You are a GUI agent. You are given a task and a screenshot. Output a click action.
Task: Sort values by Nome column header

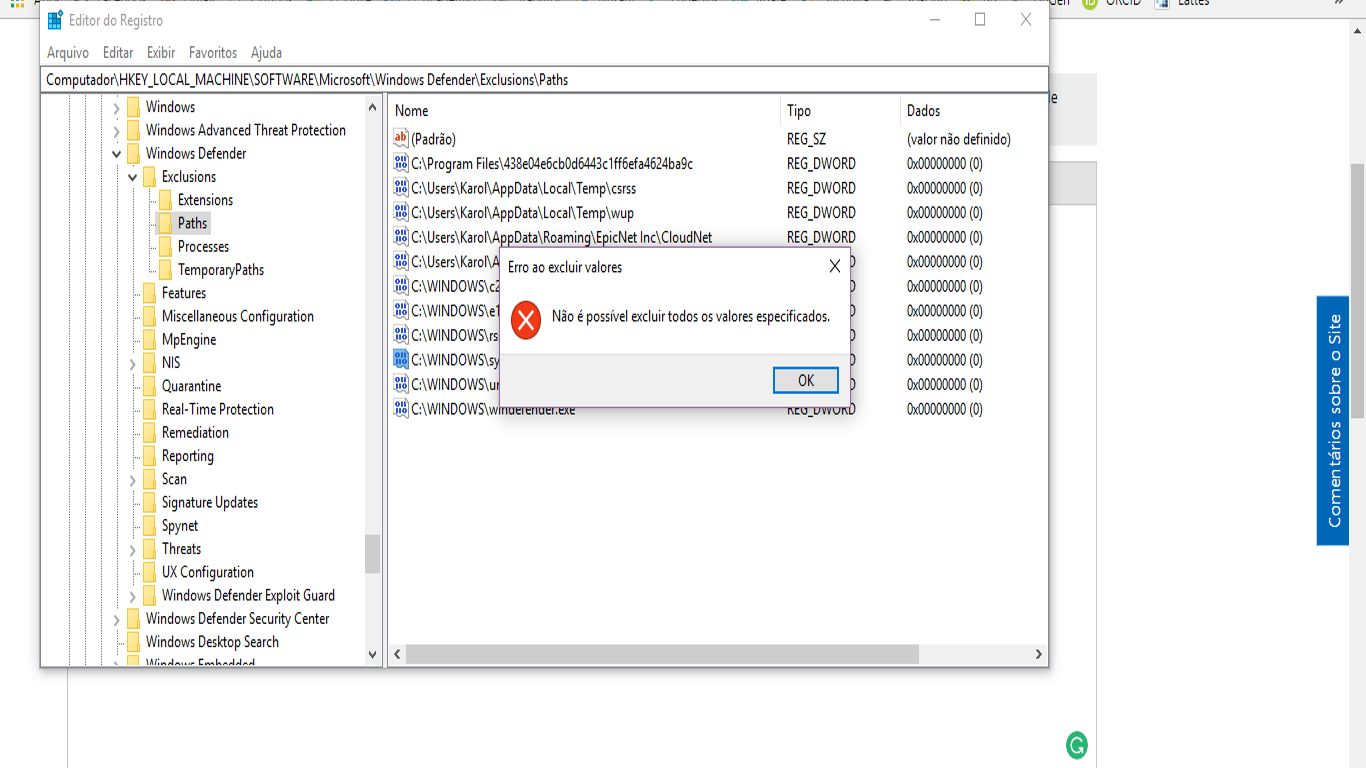coord(584,111)
